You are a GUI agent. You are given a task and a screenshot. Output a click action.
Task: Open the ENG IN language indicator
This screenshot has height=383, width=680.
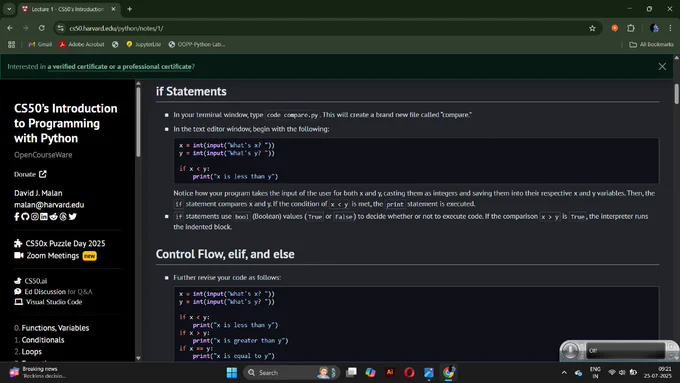coord(595,373)
